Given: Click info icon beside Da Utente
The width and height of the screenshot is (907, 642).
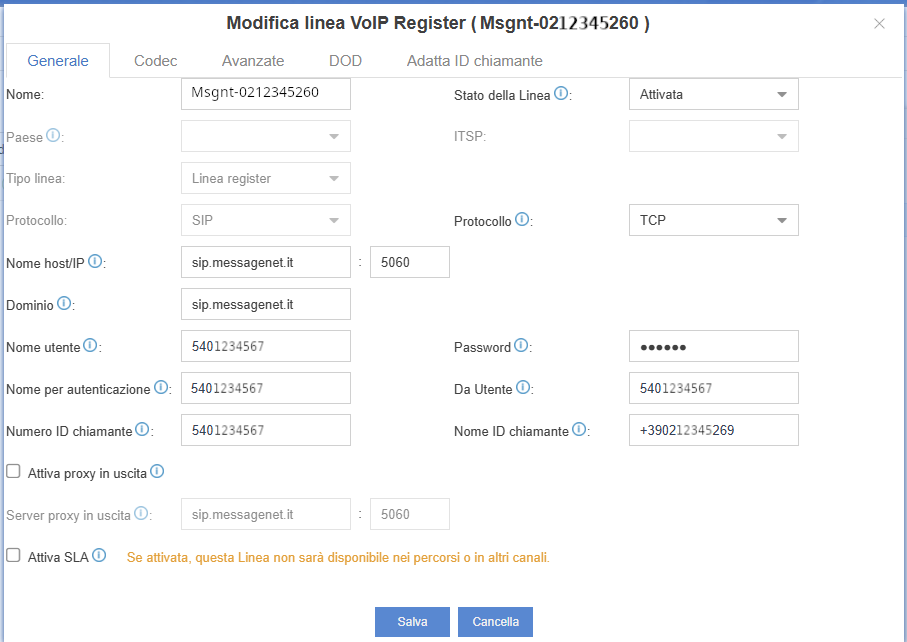Looking at the screenshot, I should tap(523, 388).
